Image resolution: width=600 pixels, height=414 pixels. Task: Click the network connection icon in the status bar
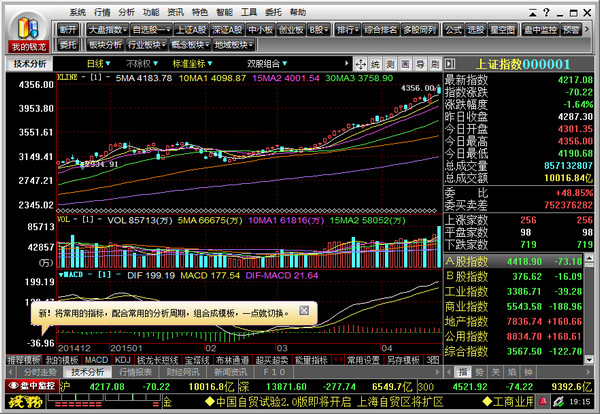558,401
